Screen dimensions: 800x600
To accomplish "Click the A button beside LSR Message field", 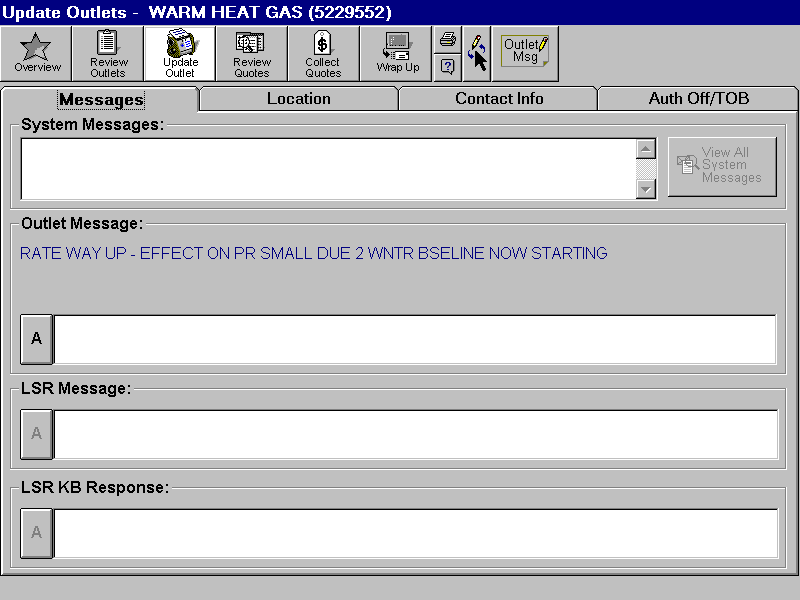I will [x=36, y=434].
